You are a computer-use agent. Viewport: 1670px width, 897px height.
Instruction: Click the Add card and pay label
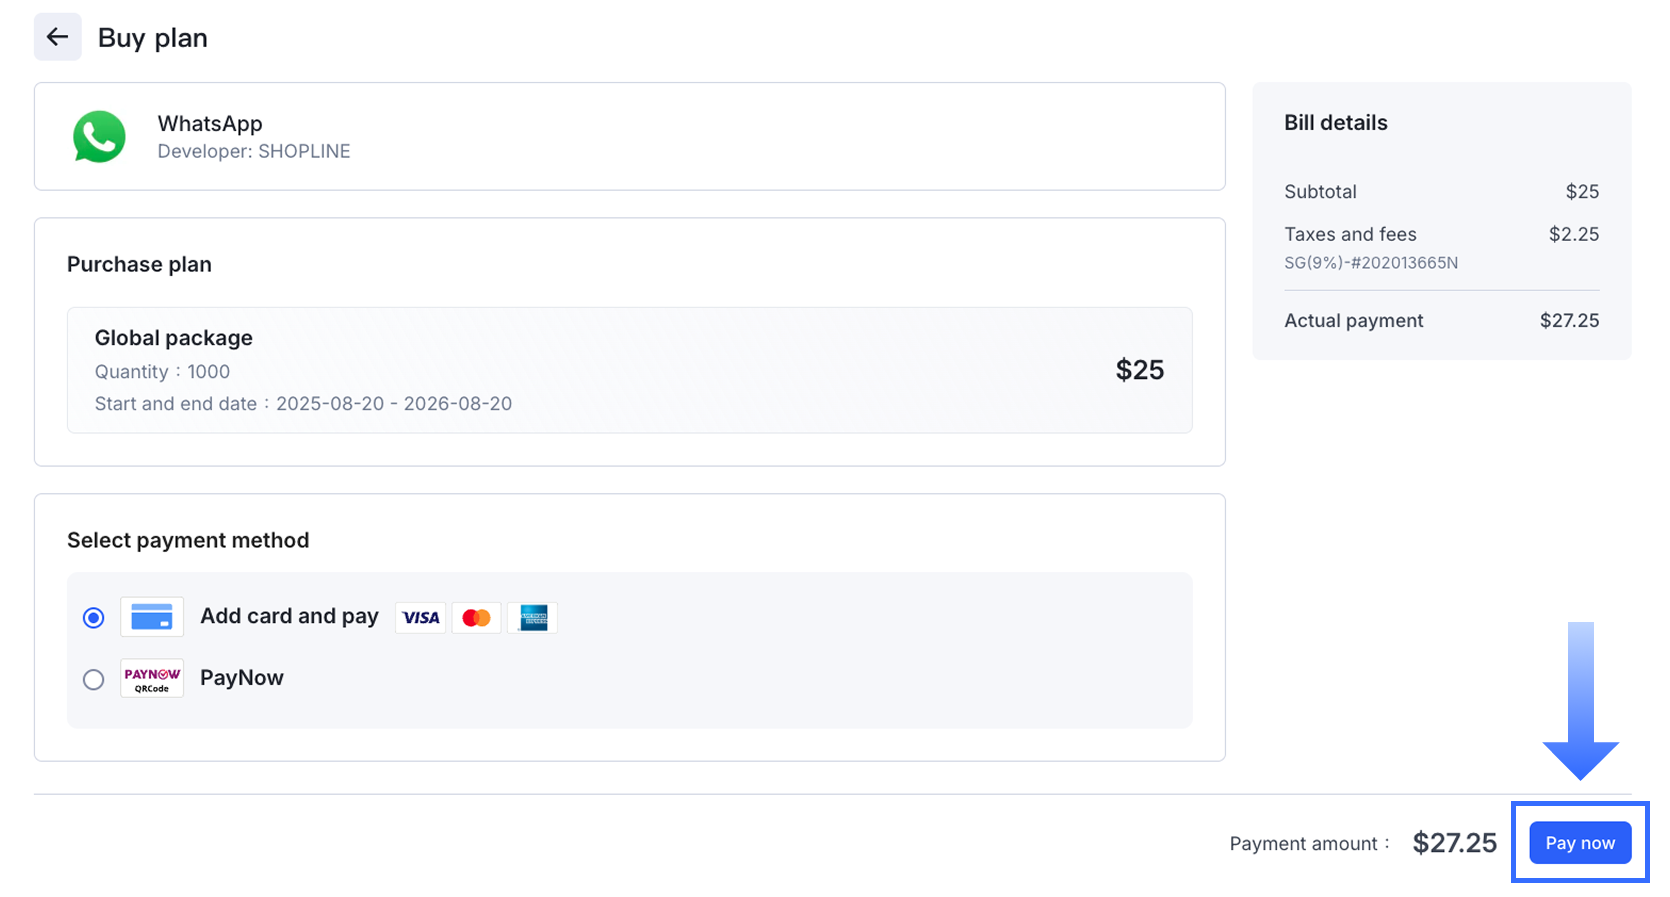[289, 616]
